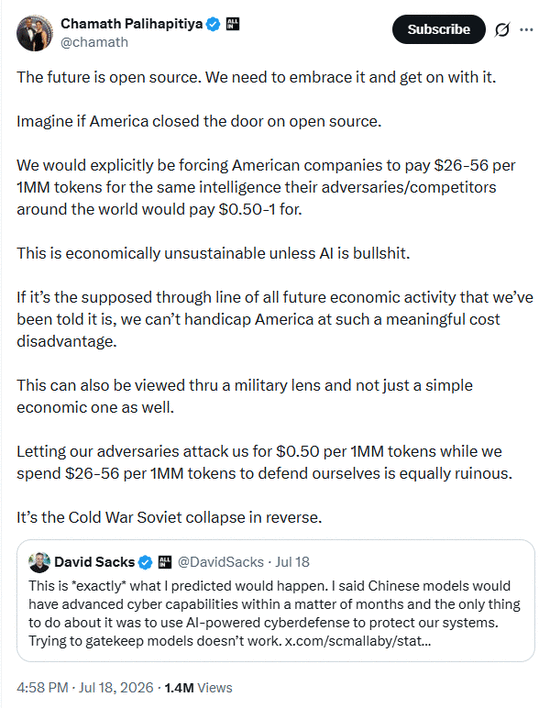The image size is (550, 708).
Task: Click the Grok explain-post icon
Action: 502,30
